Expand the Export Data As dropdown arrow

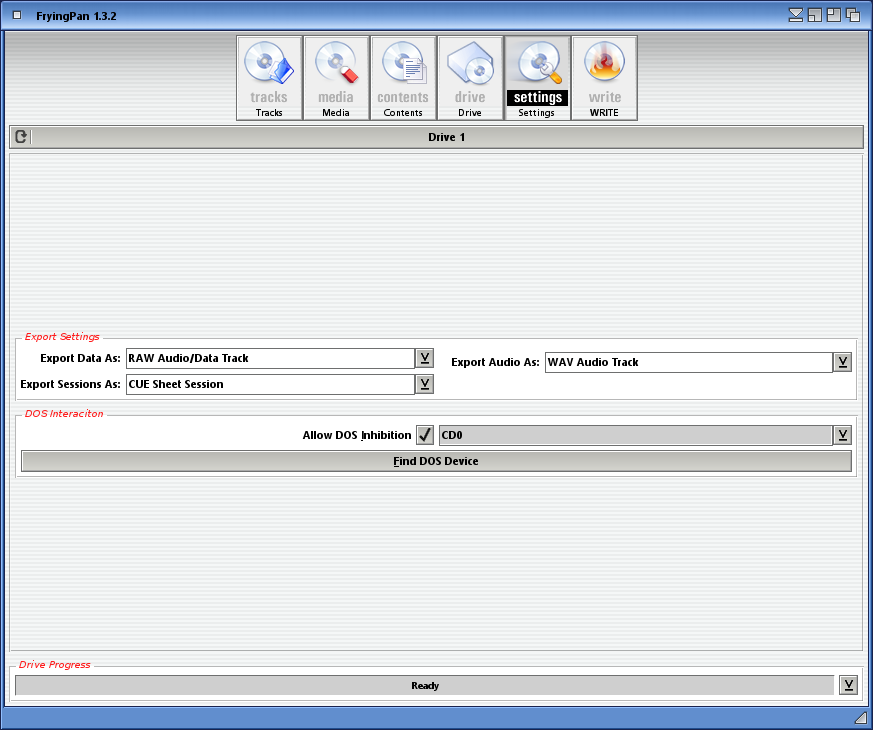pyautogui.click(x=424, y=358)
